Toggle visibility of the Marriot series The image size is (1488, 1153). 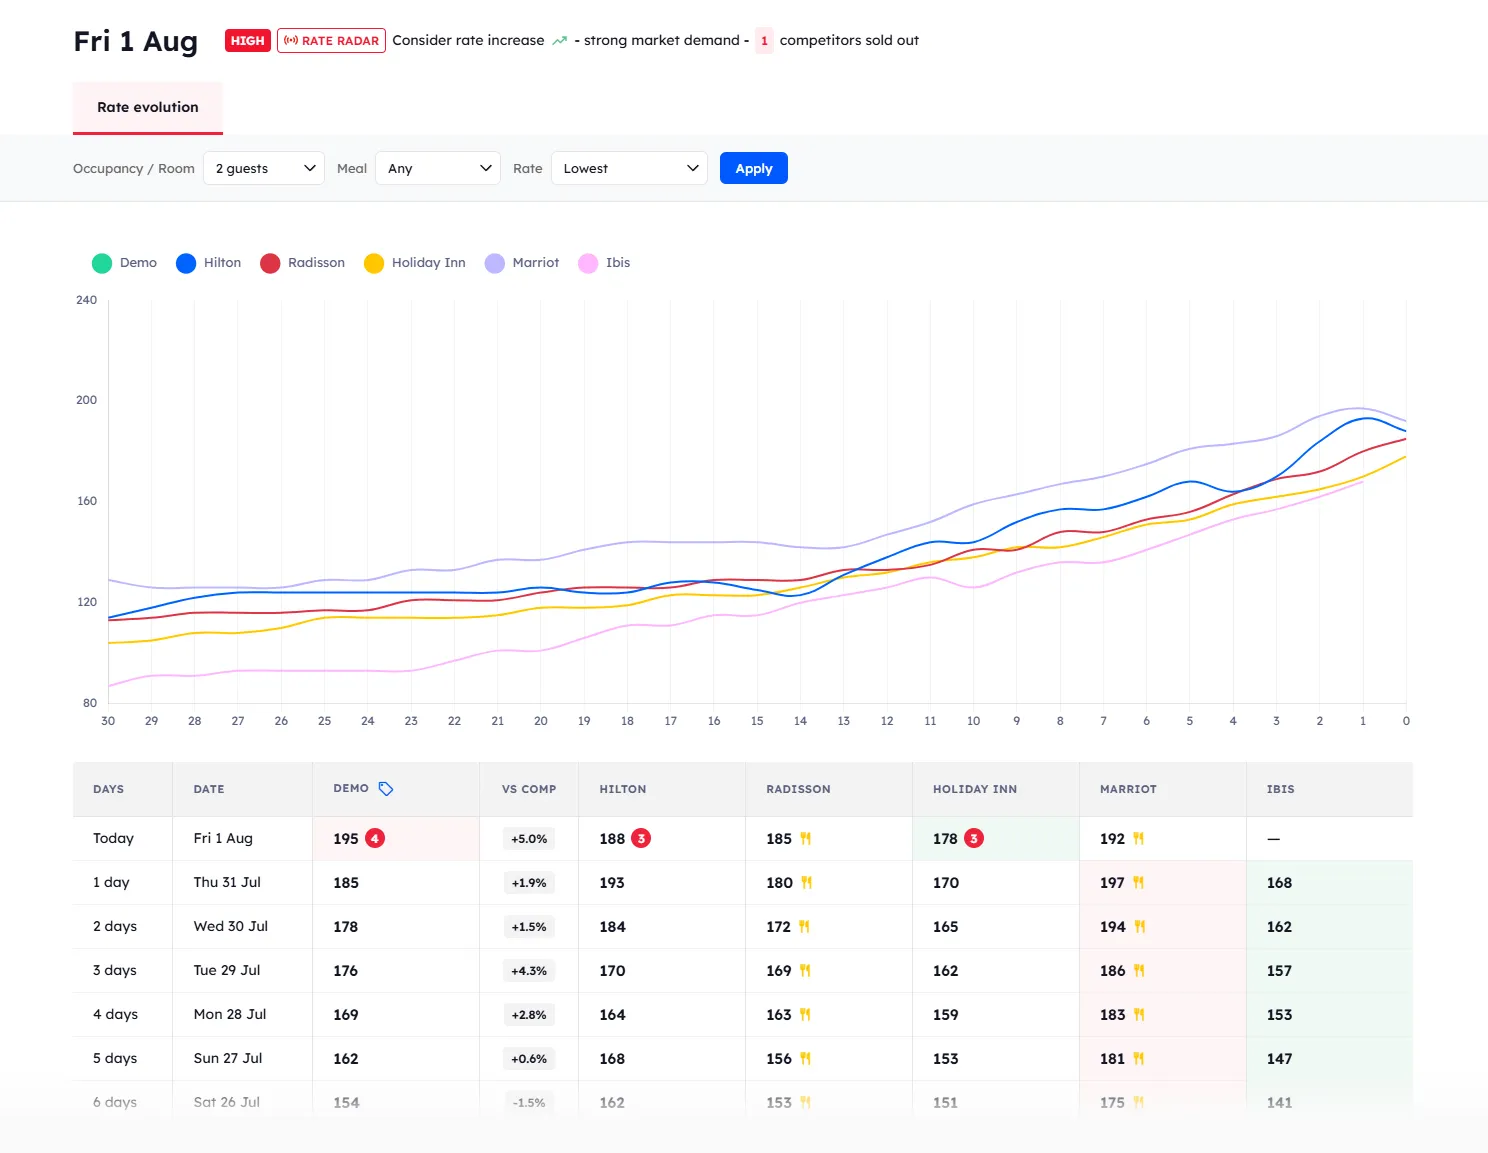522,262
